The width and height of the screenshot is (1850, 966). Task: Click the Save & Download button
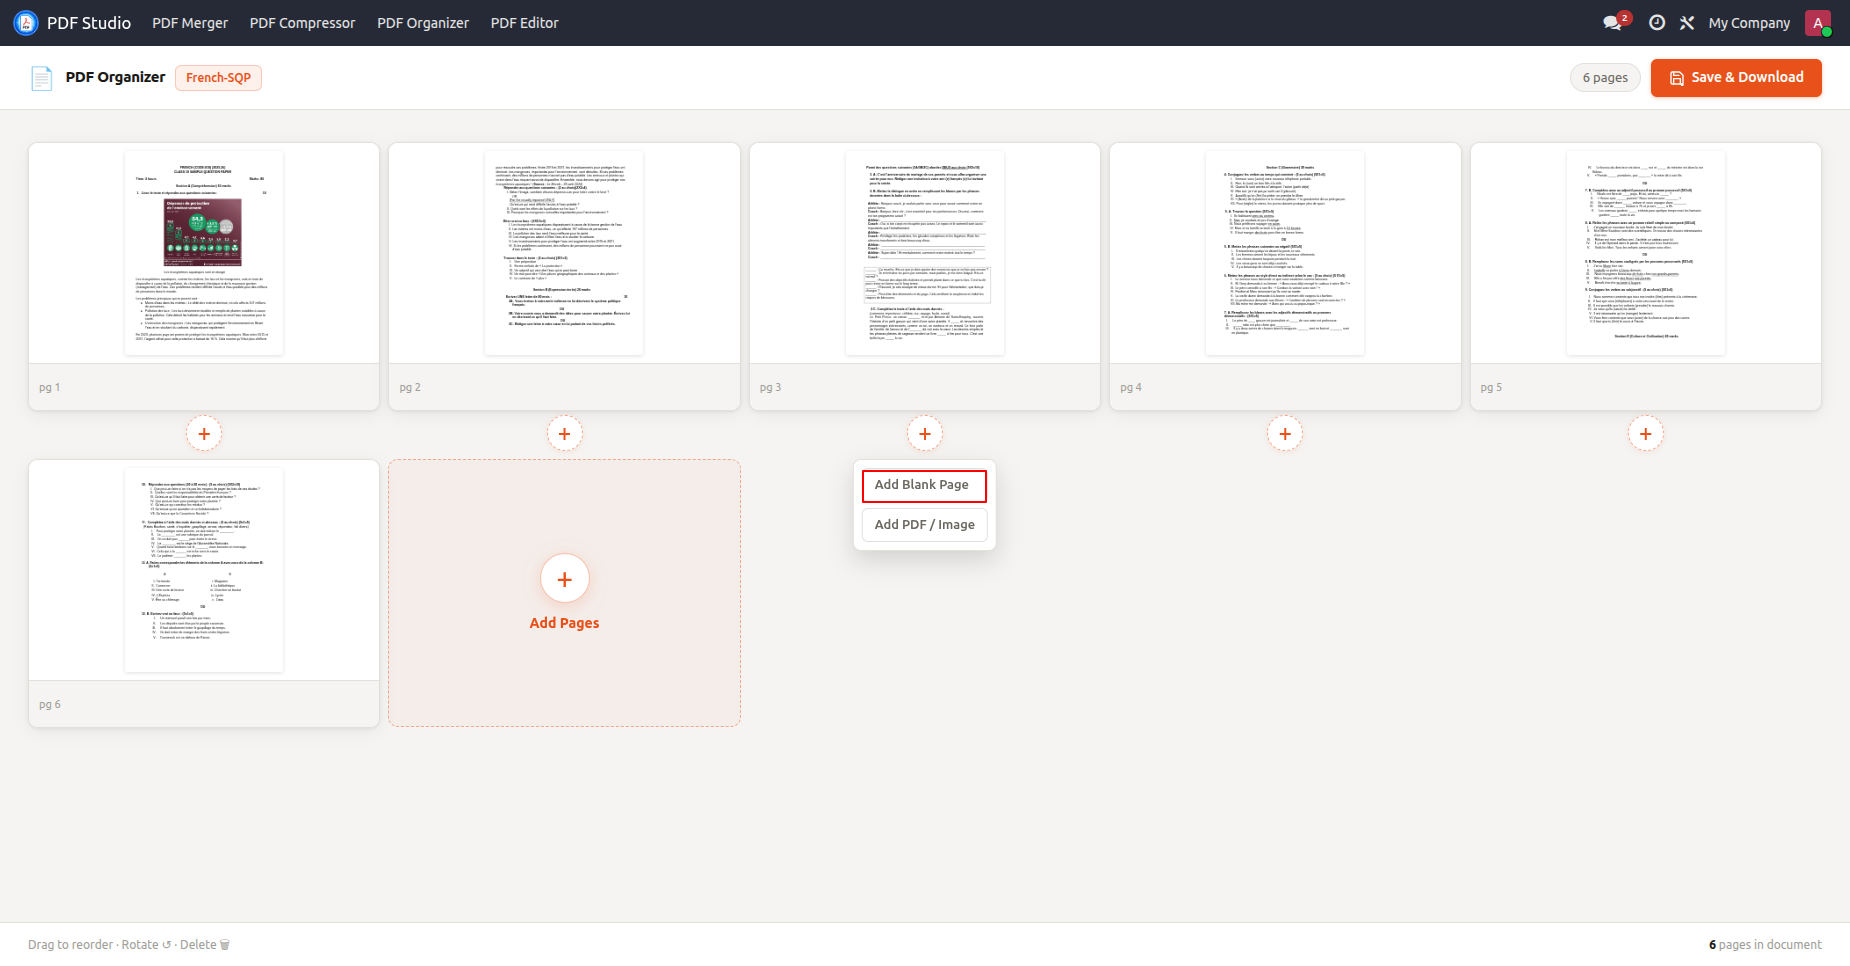tap(1736, 77)
